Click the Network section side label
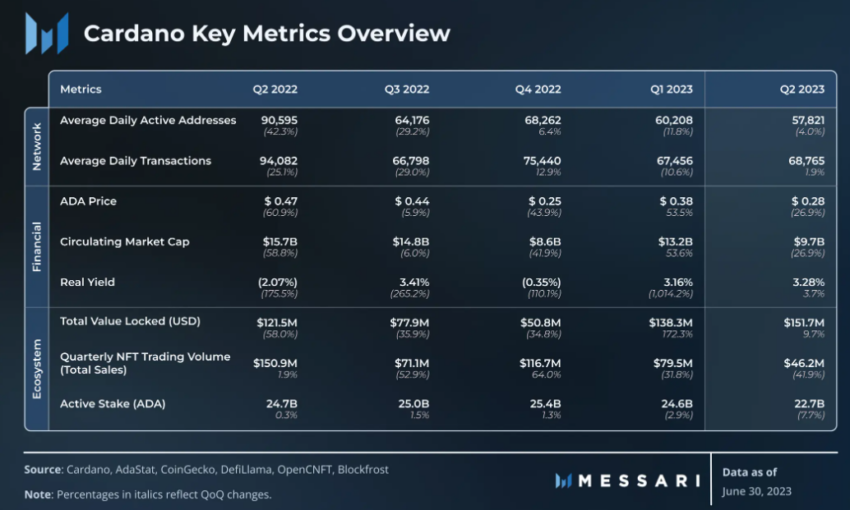Screen dimensions: 850x510 coord(37,146)
